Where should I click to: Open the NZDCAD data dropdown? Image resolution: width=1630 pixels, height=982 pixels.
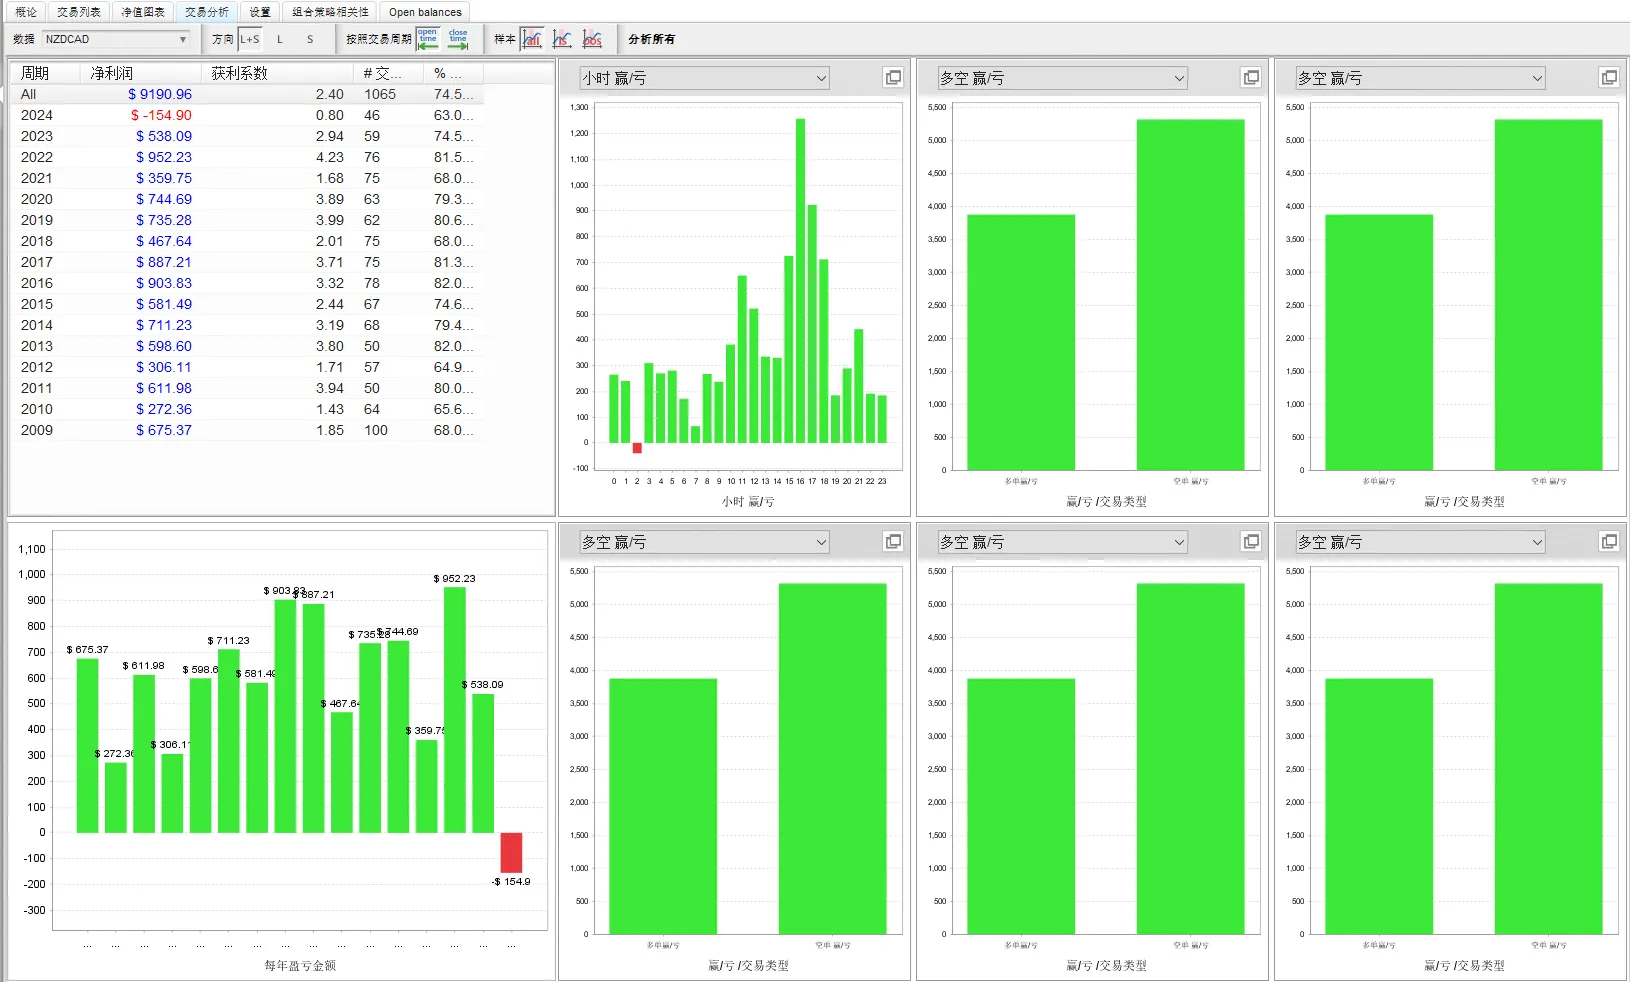point(116,39)
